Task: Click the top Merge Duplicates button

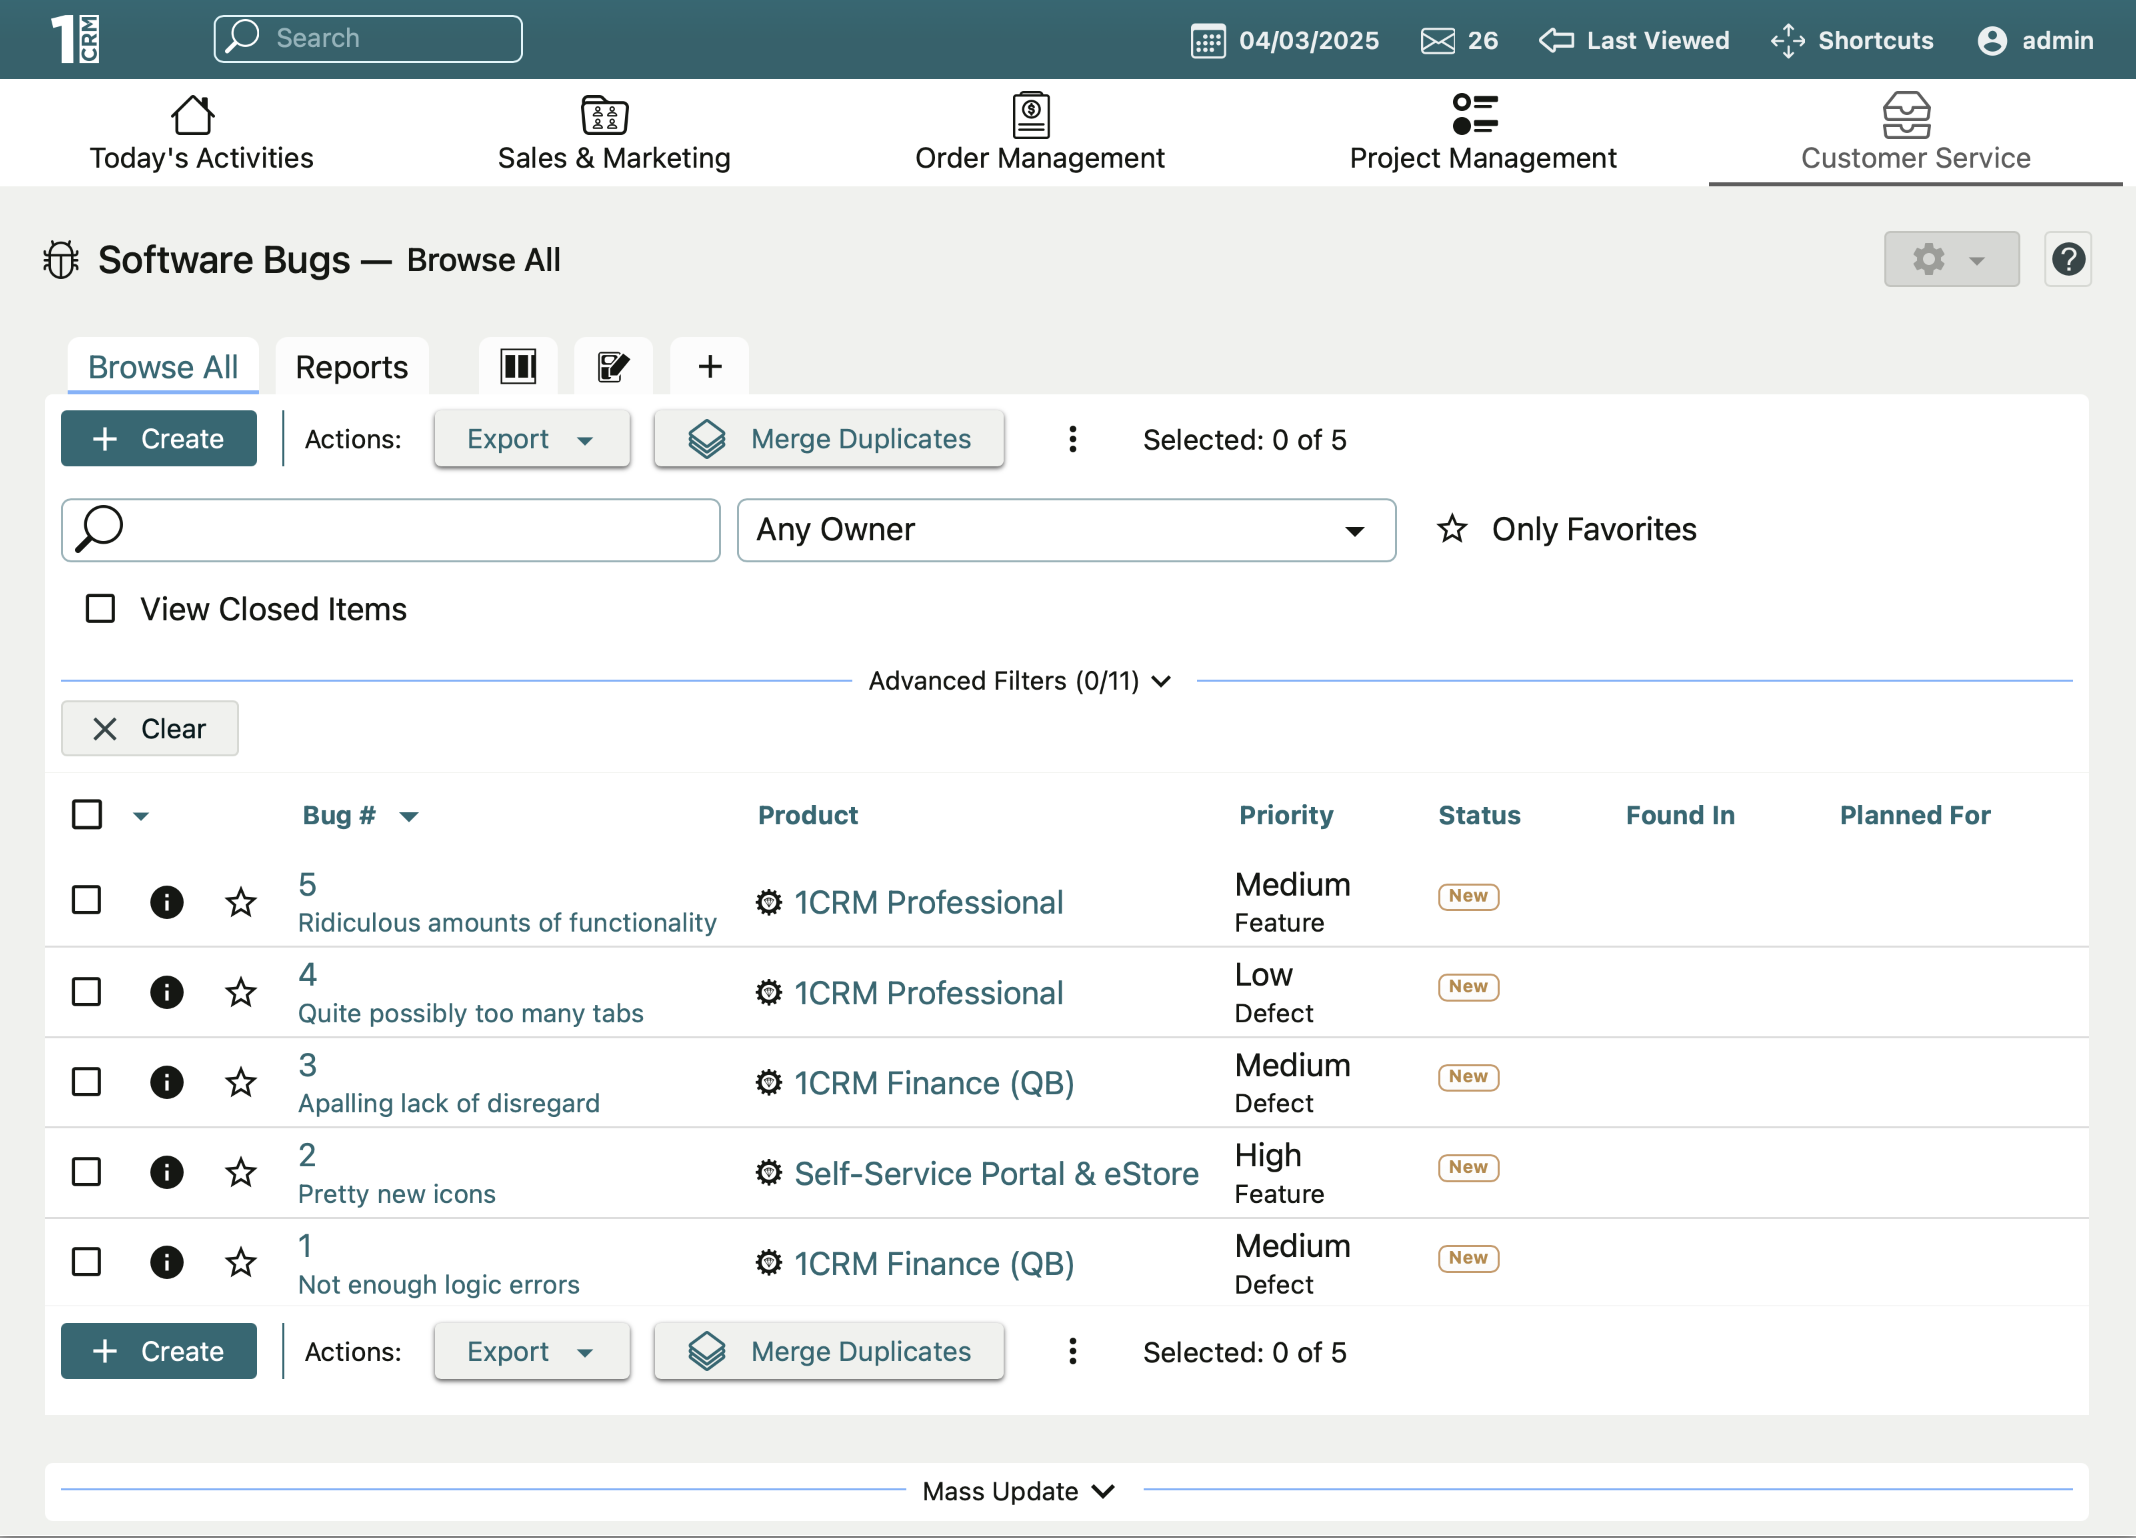Action: pyautogui.click(x=829, y=439)
